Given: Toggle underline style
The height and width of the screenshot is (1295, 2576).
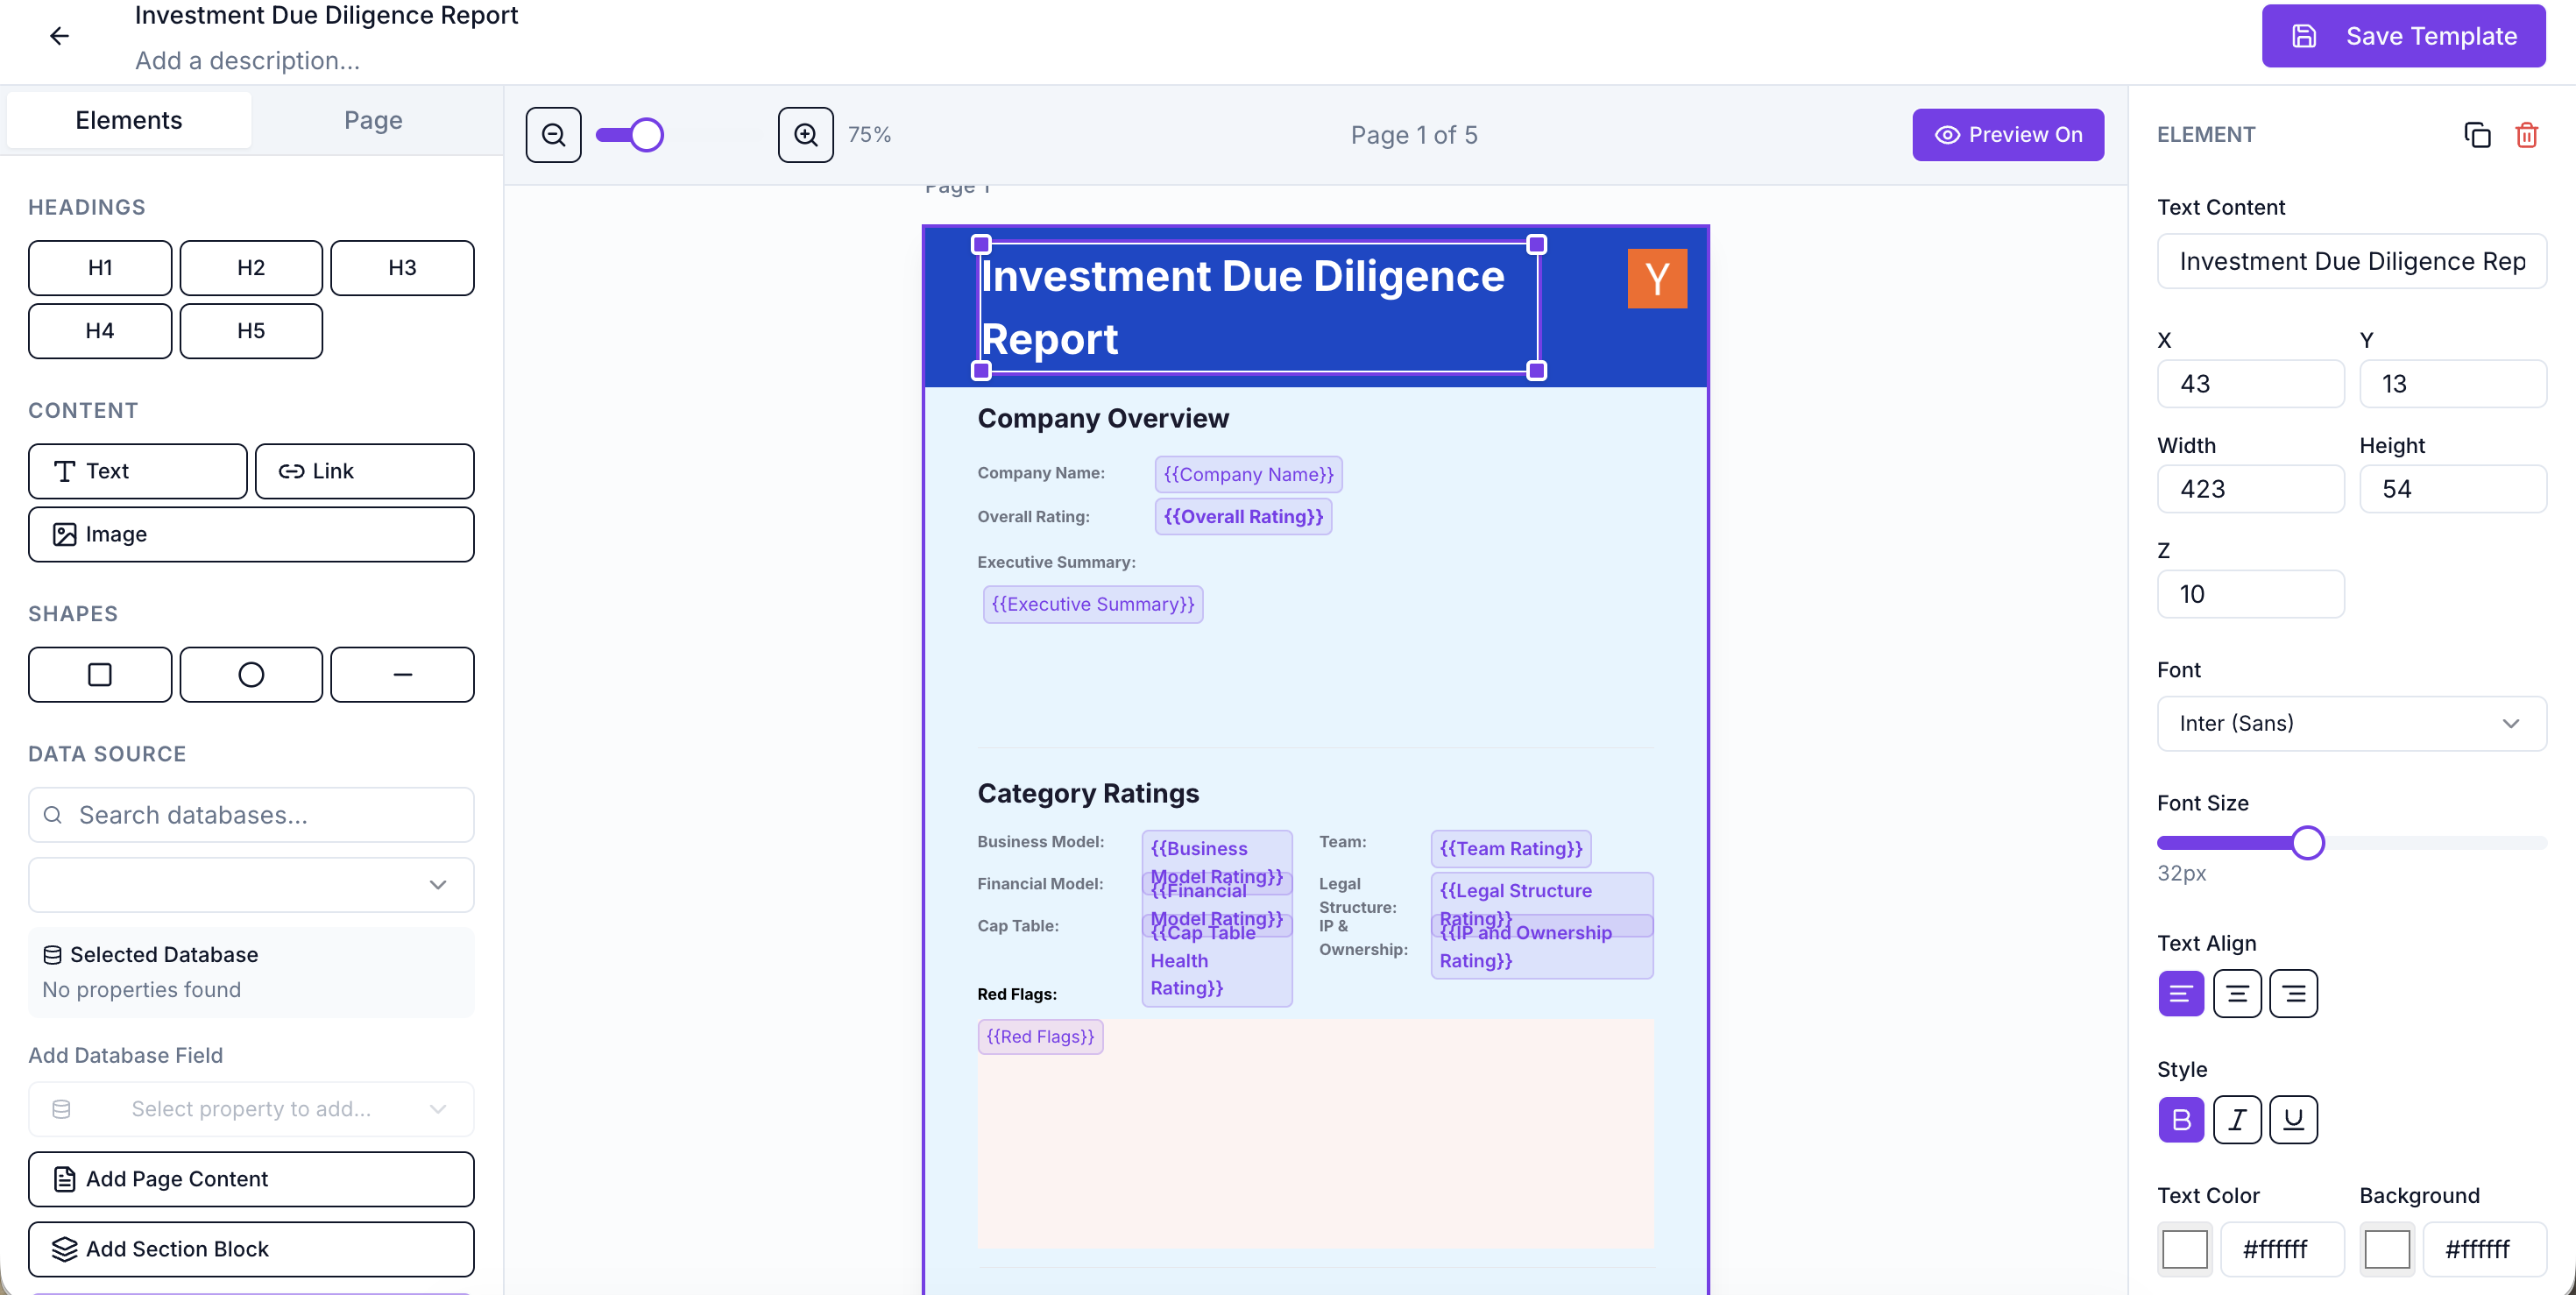Looking at the screenshot, I should click(x=2293, y=1119).
